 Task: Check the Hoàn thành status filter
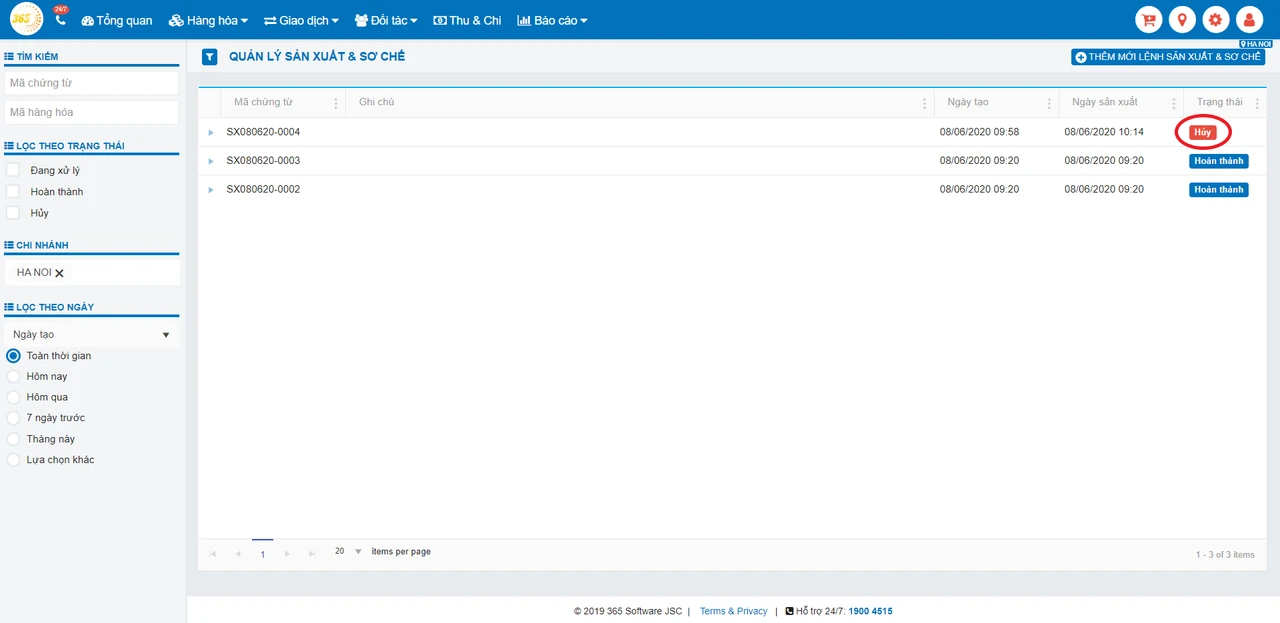click(13, 191)
